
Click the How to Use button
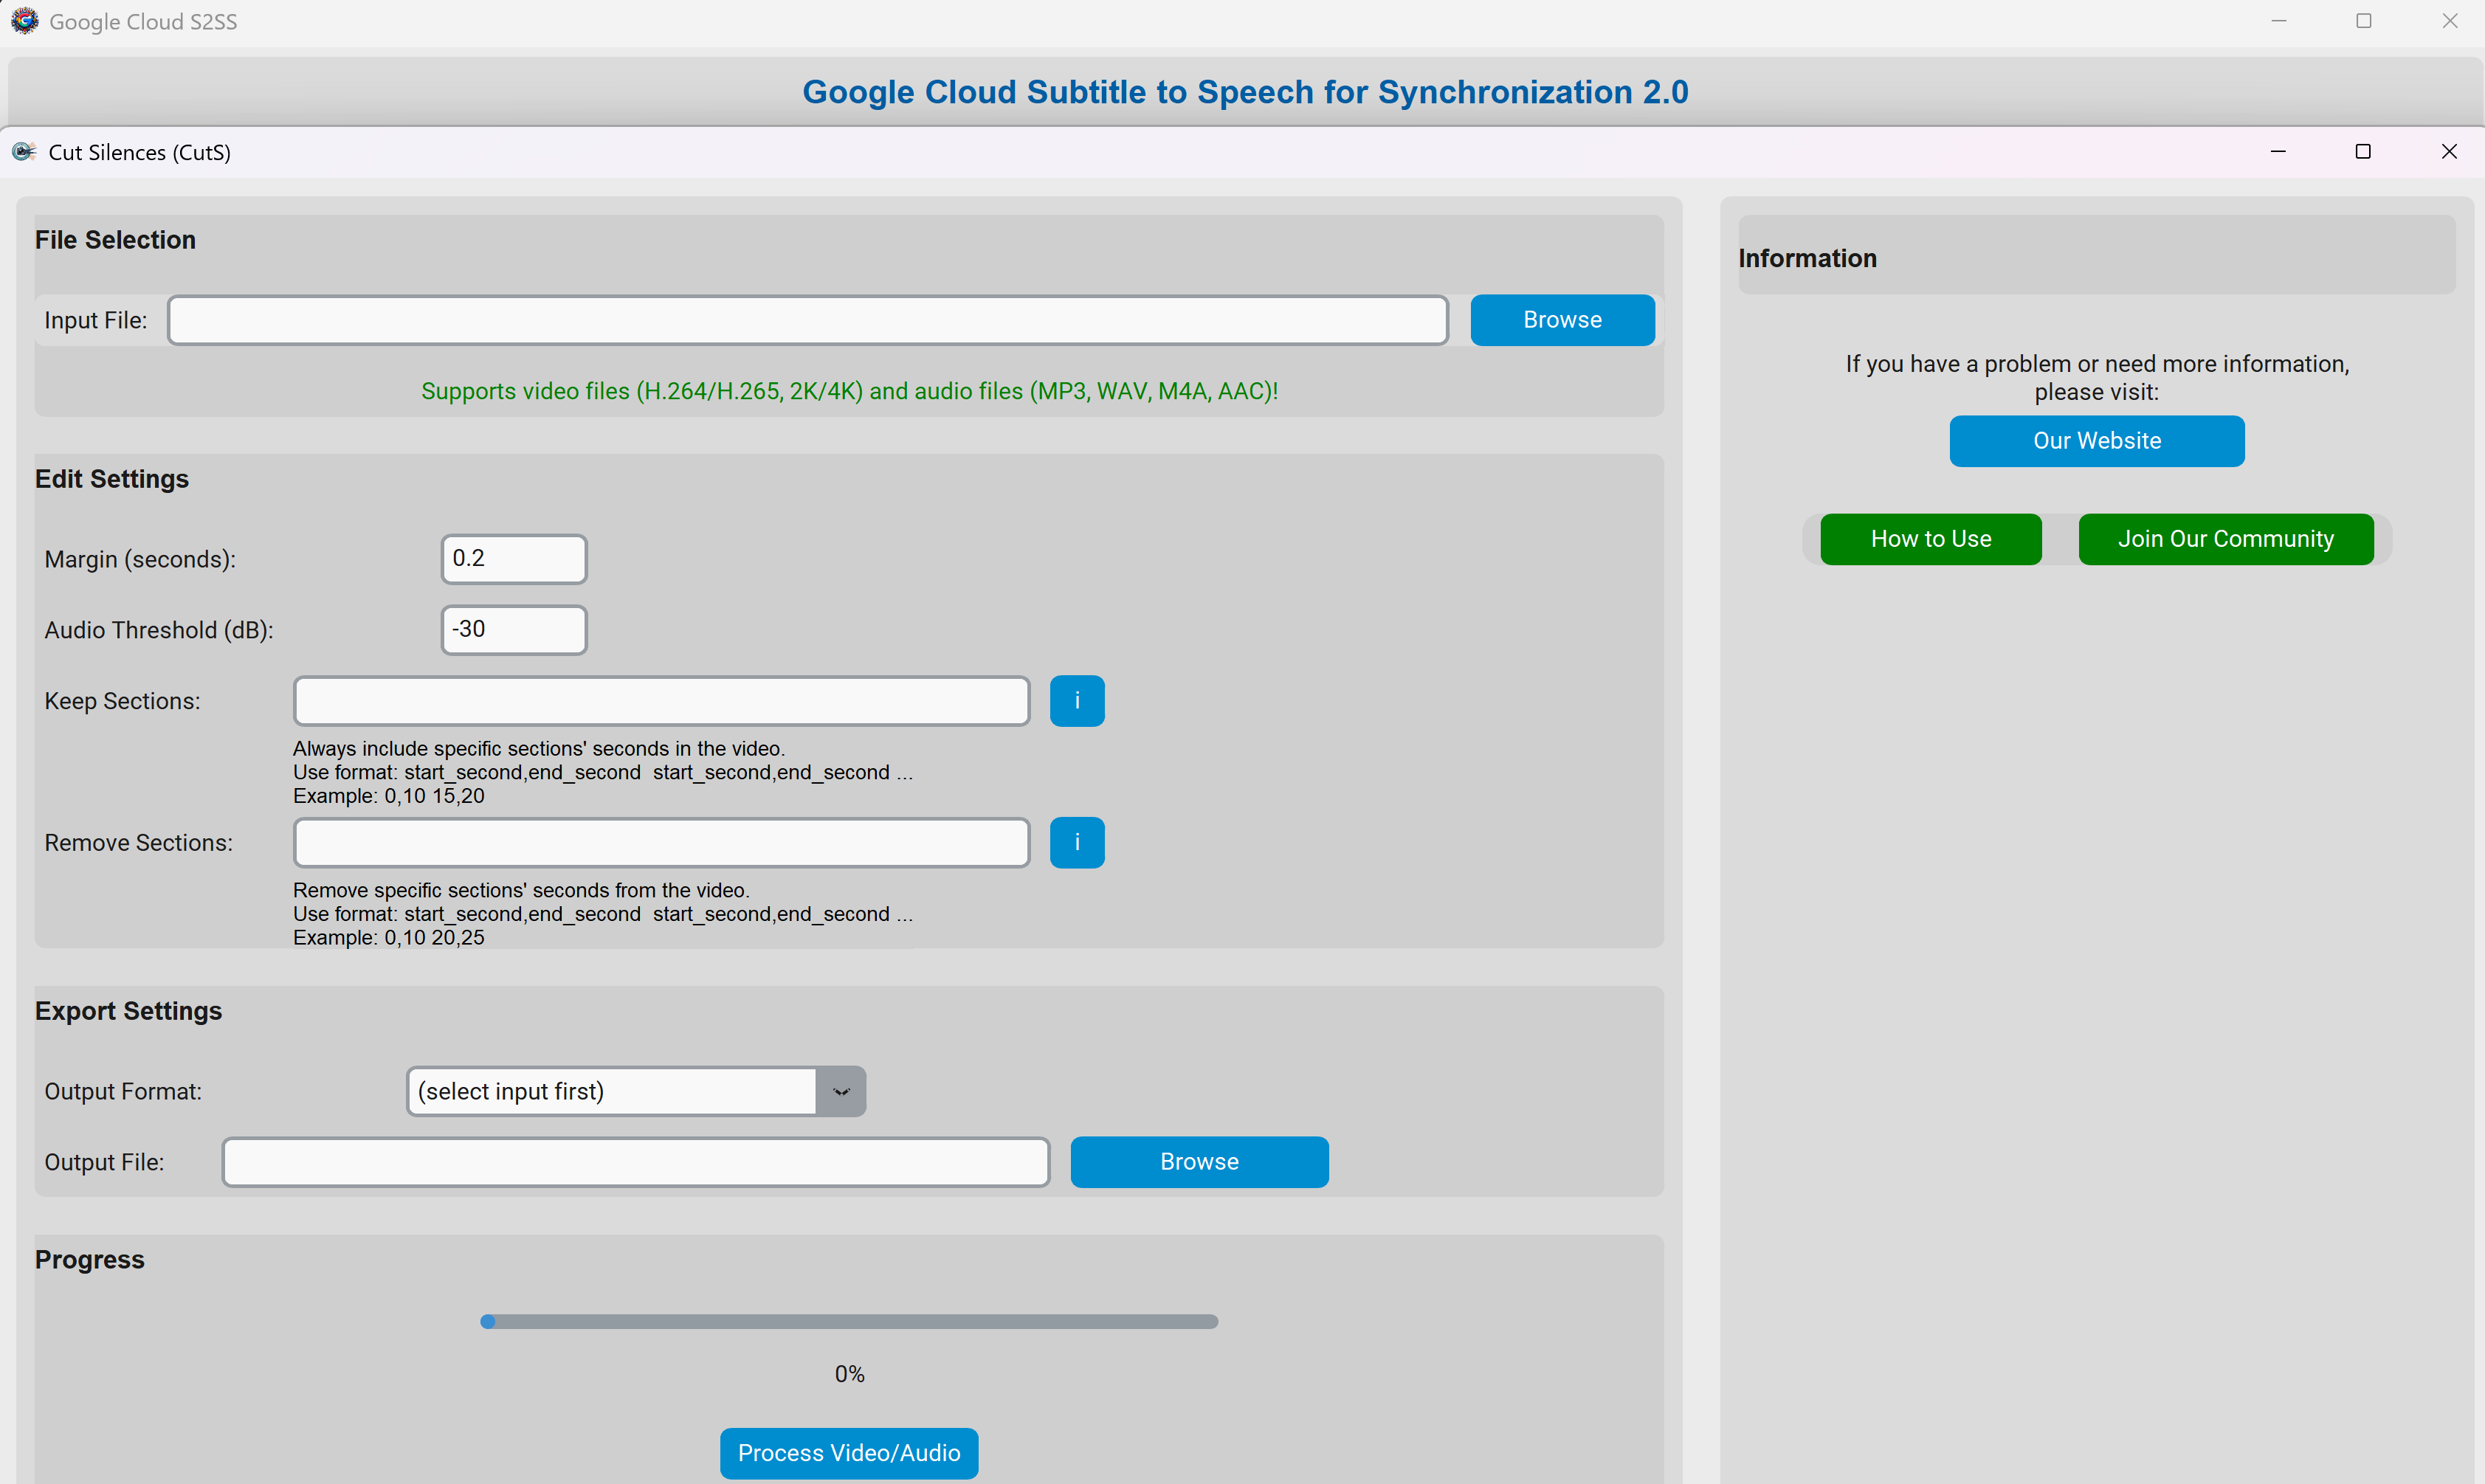(x=1930, y=539)
